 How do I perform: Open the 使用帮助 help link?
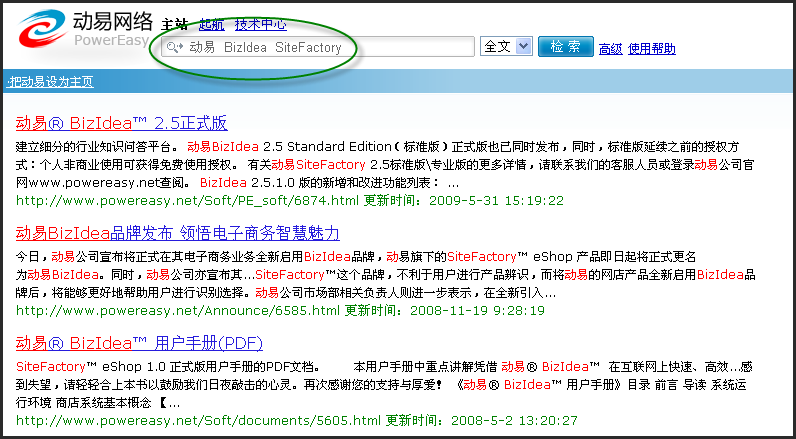click(x=651, y=49)
